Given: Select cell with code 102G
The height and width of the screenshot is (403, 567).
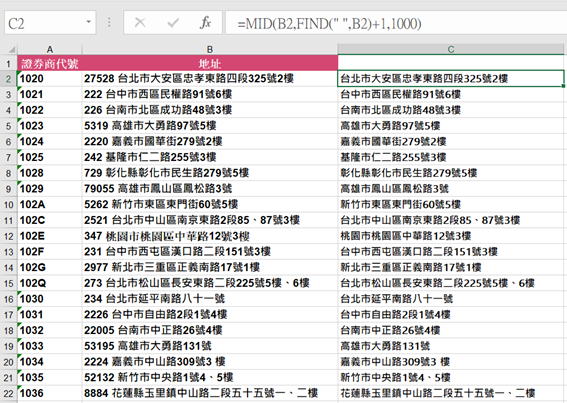Looking at the screenshot, I should click(50, 268).
